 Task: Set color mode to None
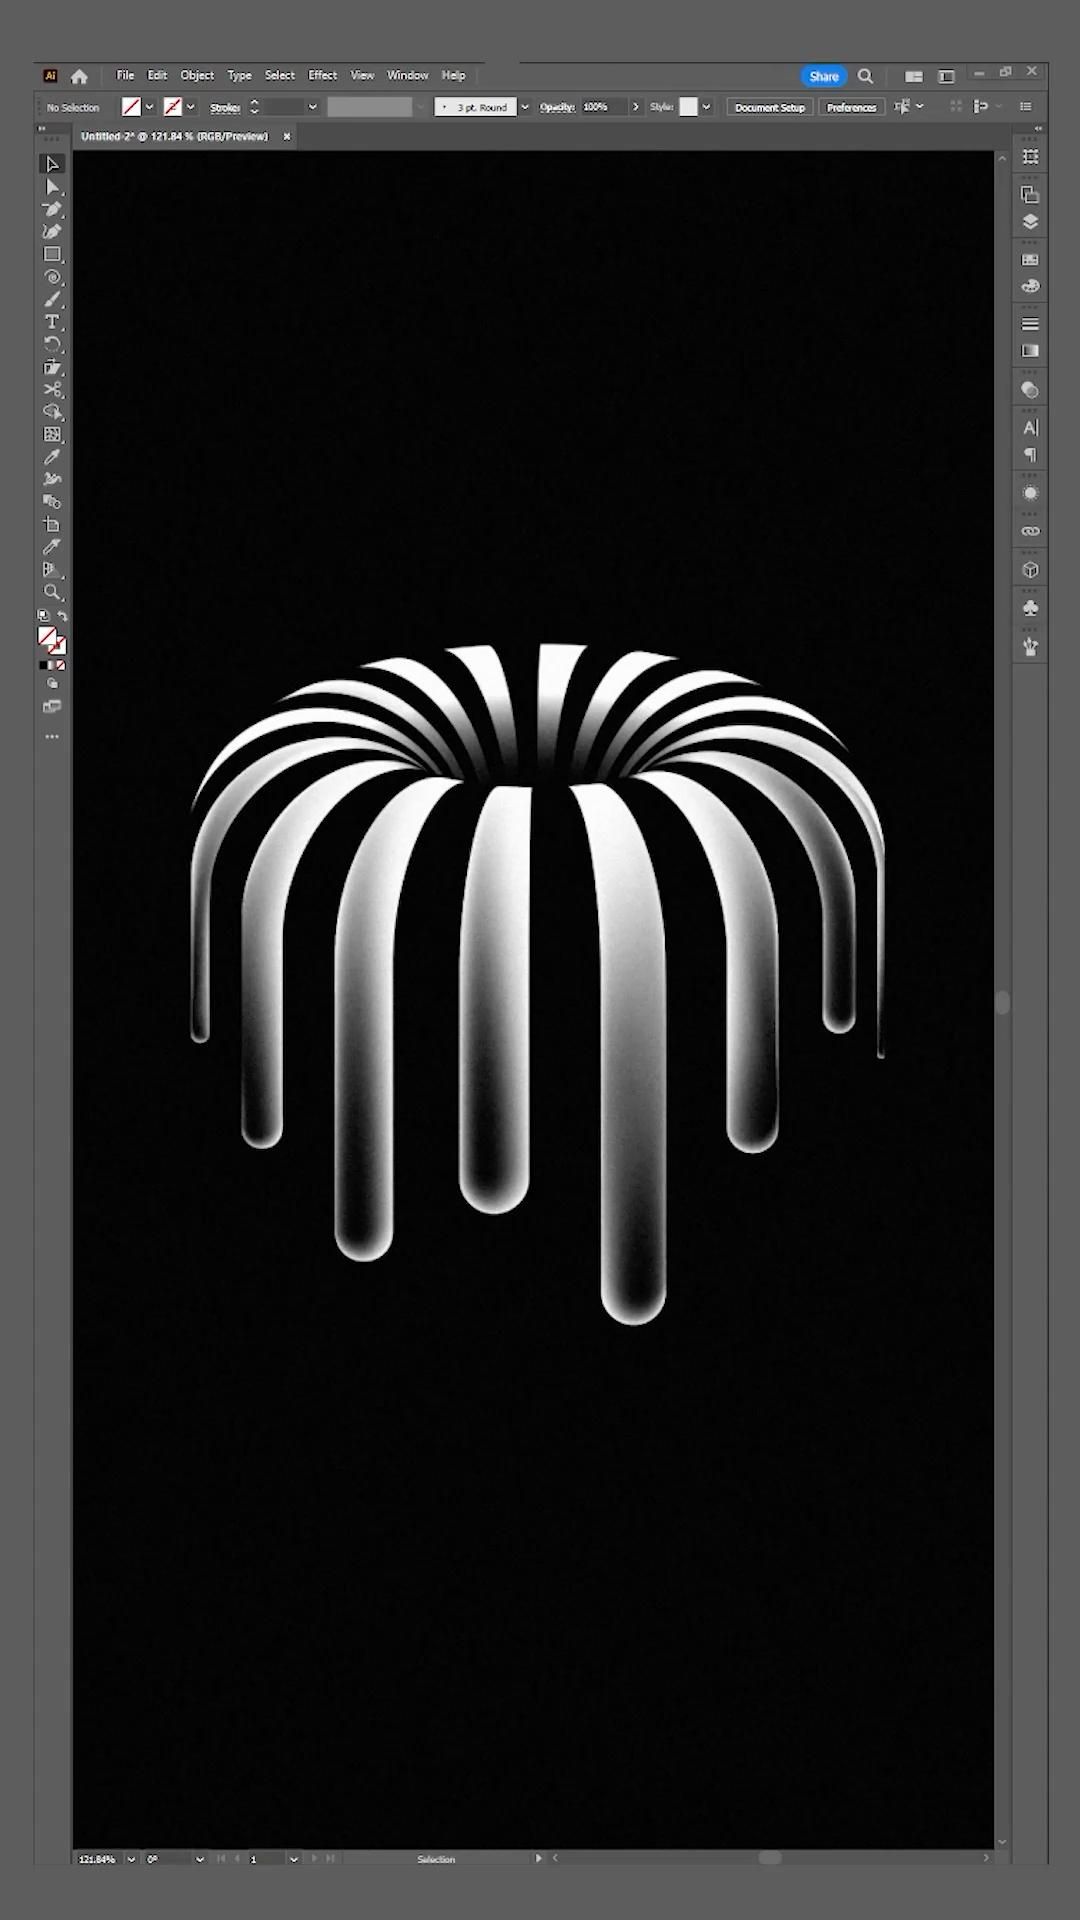(61, 665)
